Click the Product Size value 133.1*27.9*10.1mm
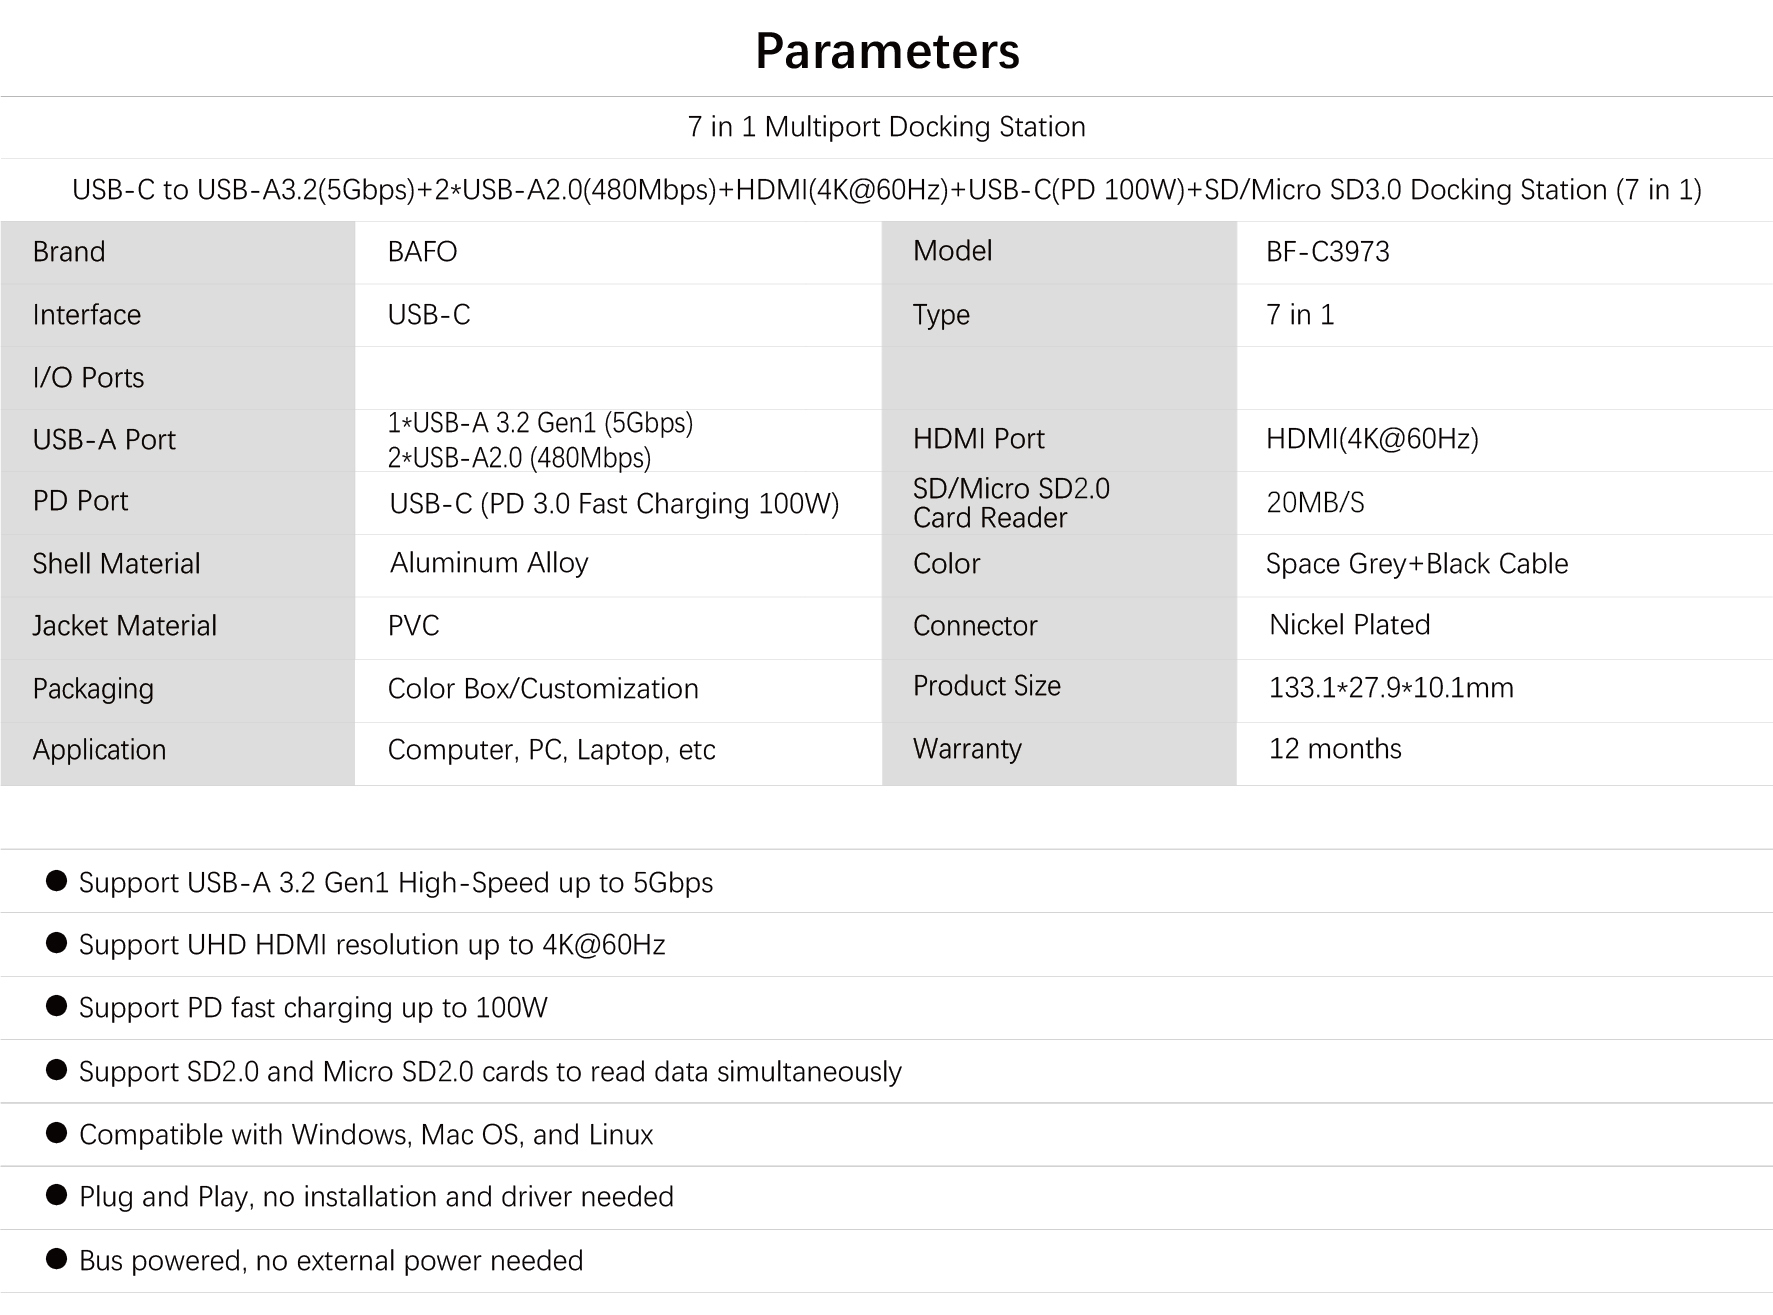The height and width of the screenshot is (1315, 1773). (x=1390, y=688)
